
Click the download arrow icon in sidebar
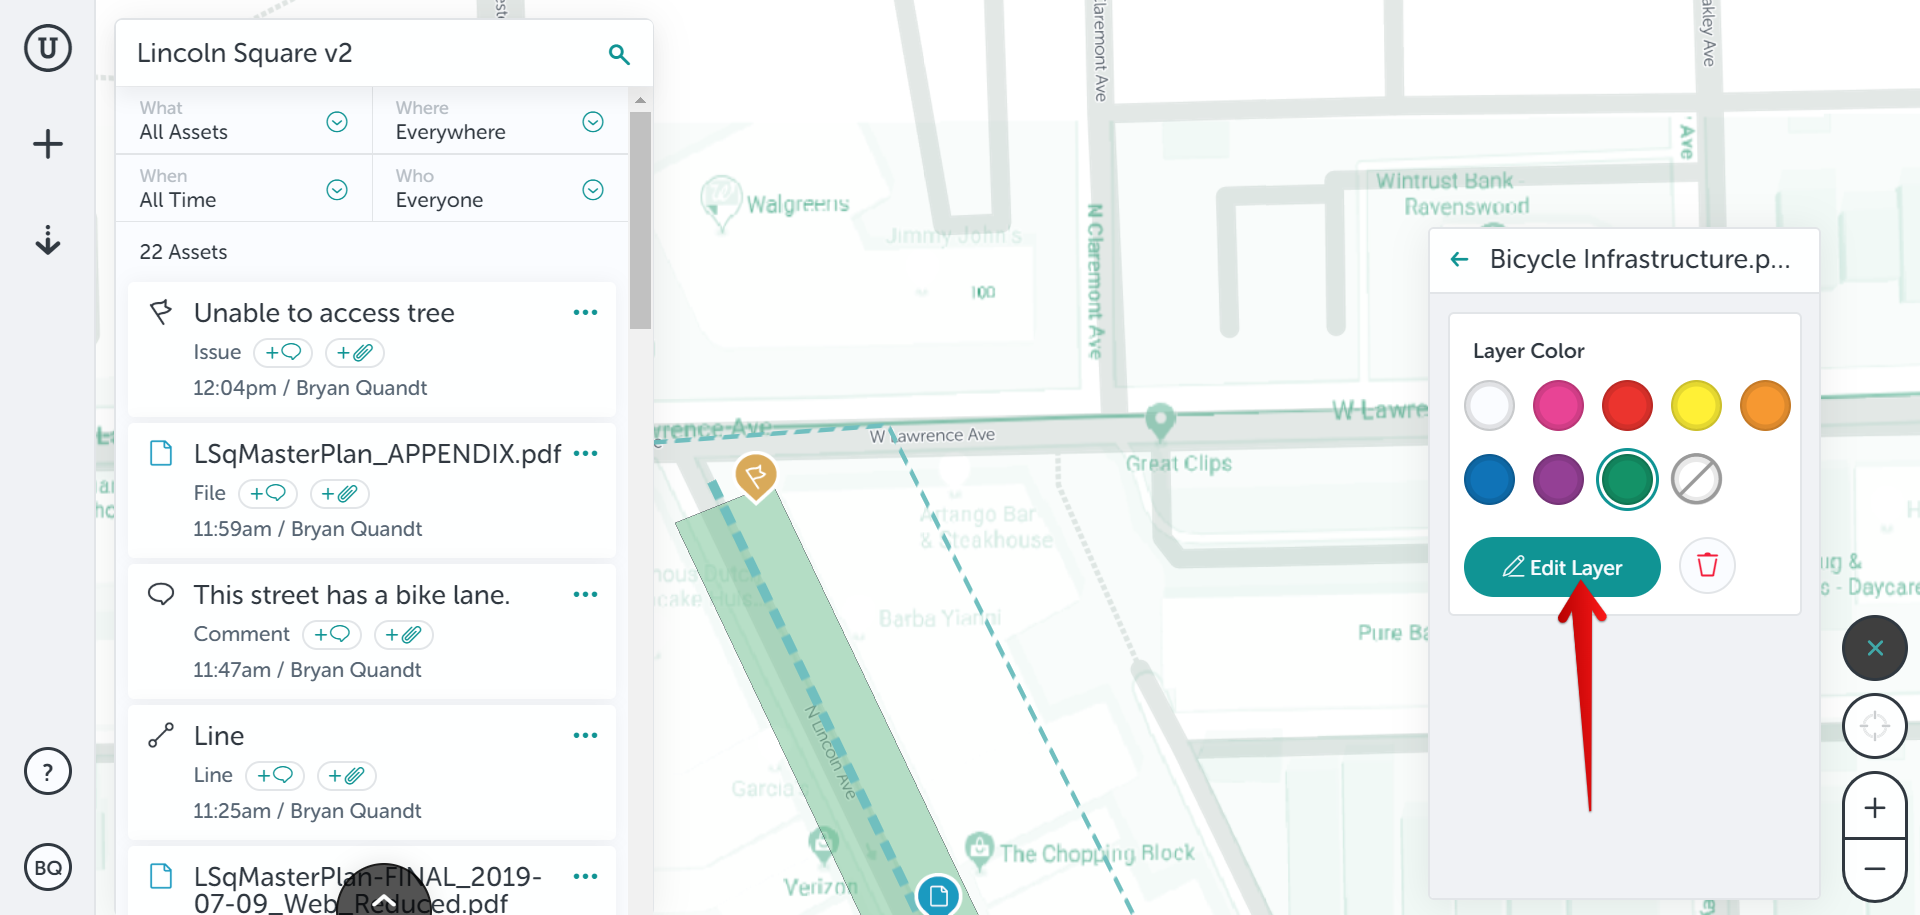point(48,240)
